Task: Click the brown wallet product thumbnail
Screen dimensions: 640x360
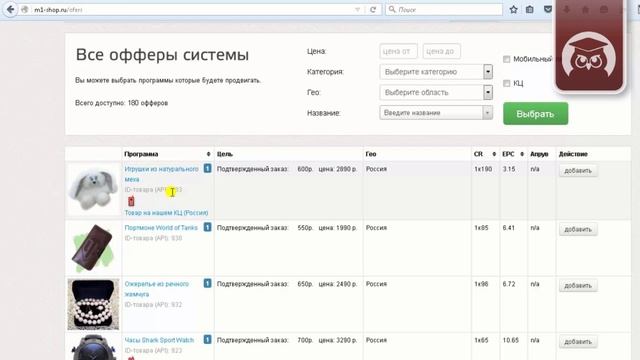Action: click(93, 247)
